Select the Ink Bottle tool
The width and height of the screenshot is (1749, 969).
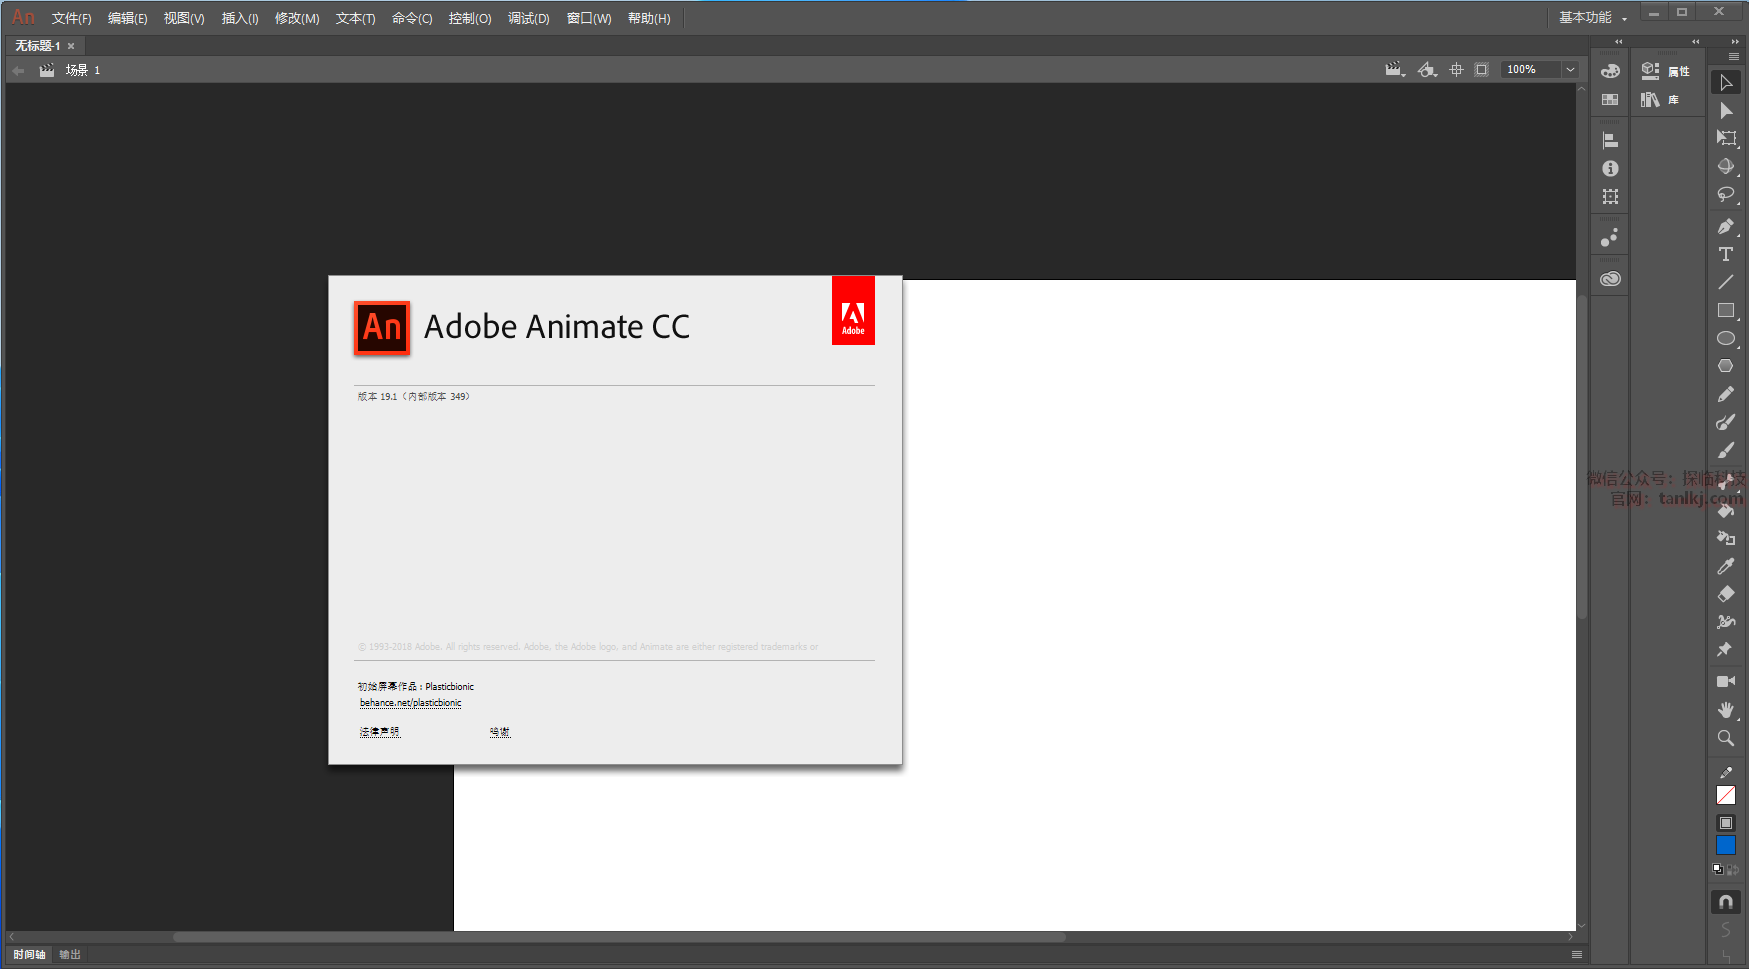(1726, 538)
